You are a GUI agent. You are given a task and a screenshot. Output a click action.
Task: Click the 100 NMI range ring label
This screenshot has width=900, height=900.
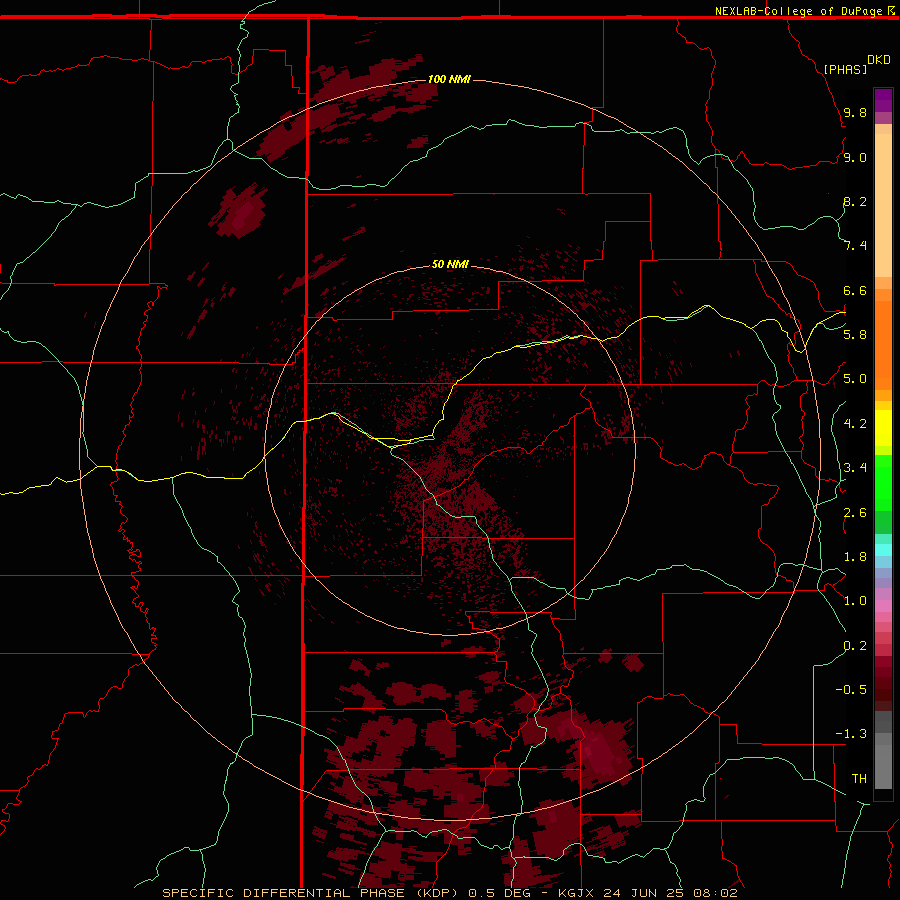click(449, 79)
